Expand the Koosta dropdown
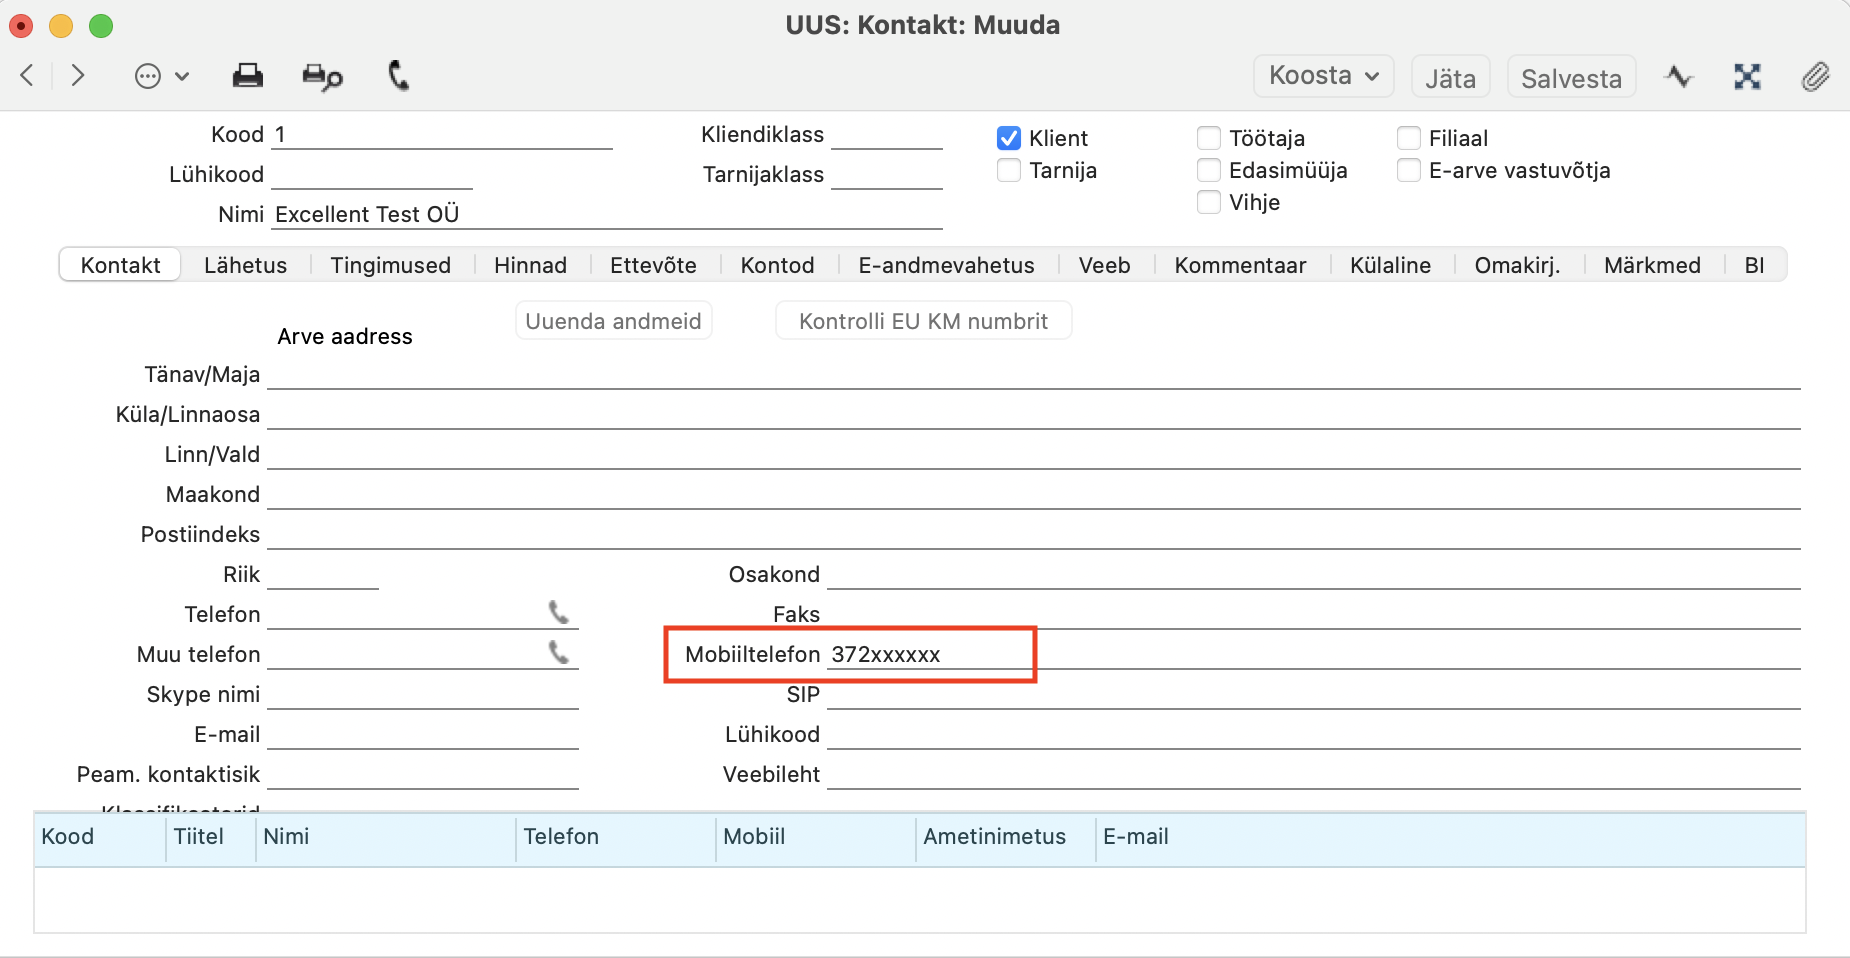 click(x=1323, y=76)
